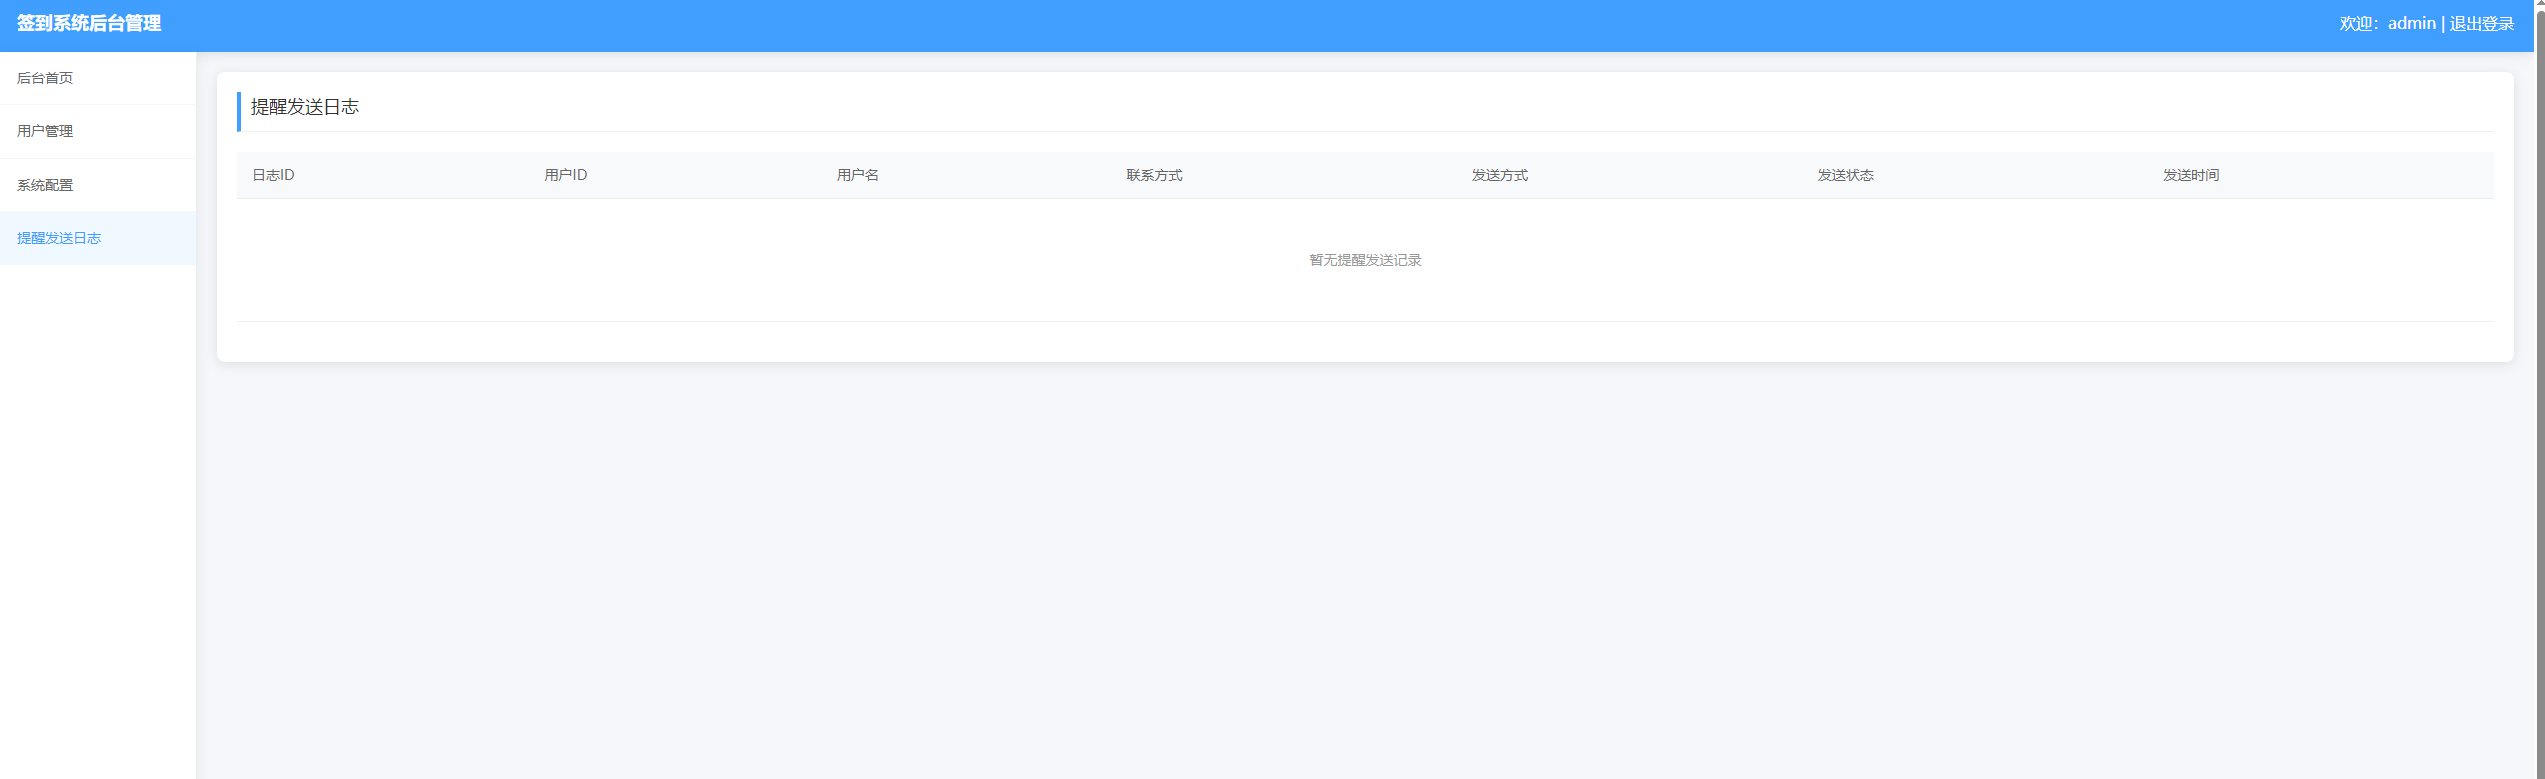Open the 后台首页 sidebar menu item

pos(45,78)
